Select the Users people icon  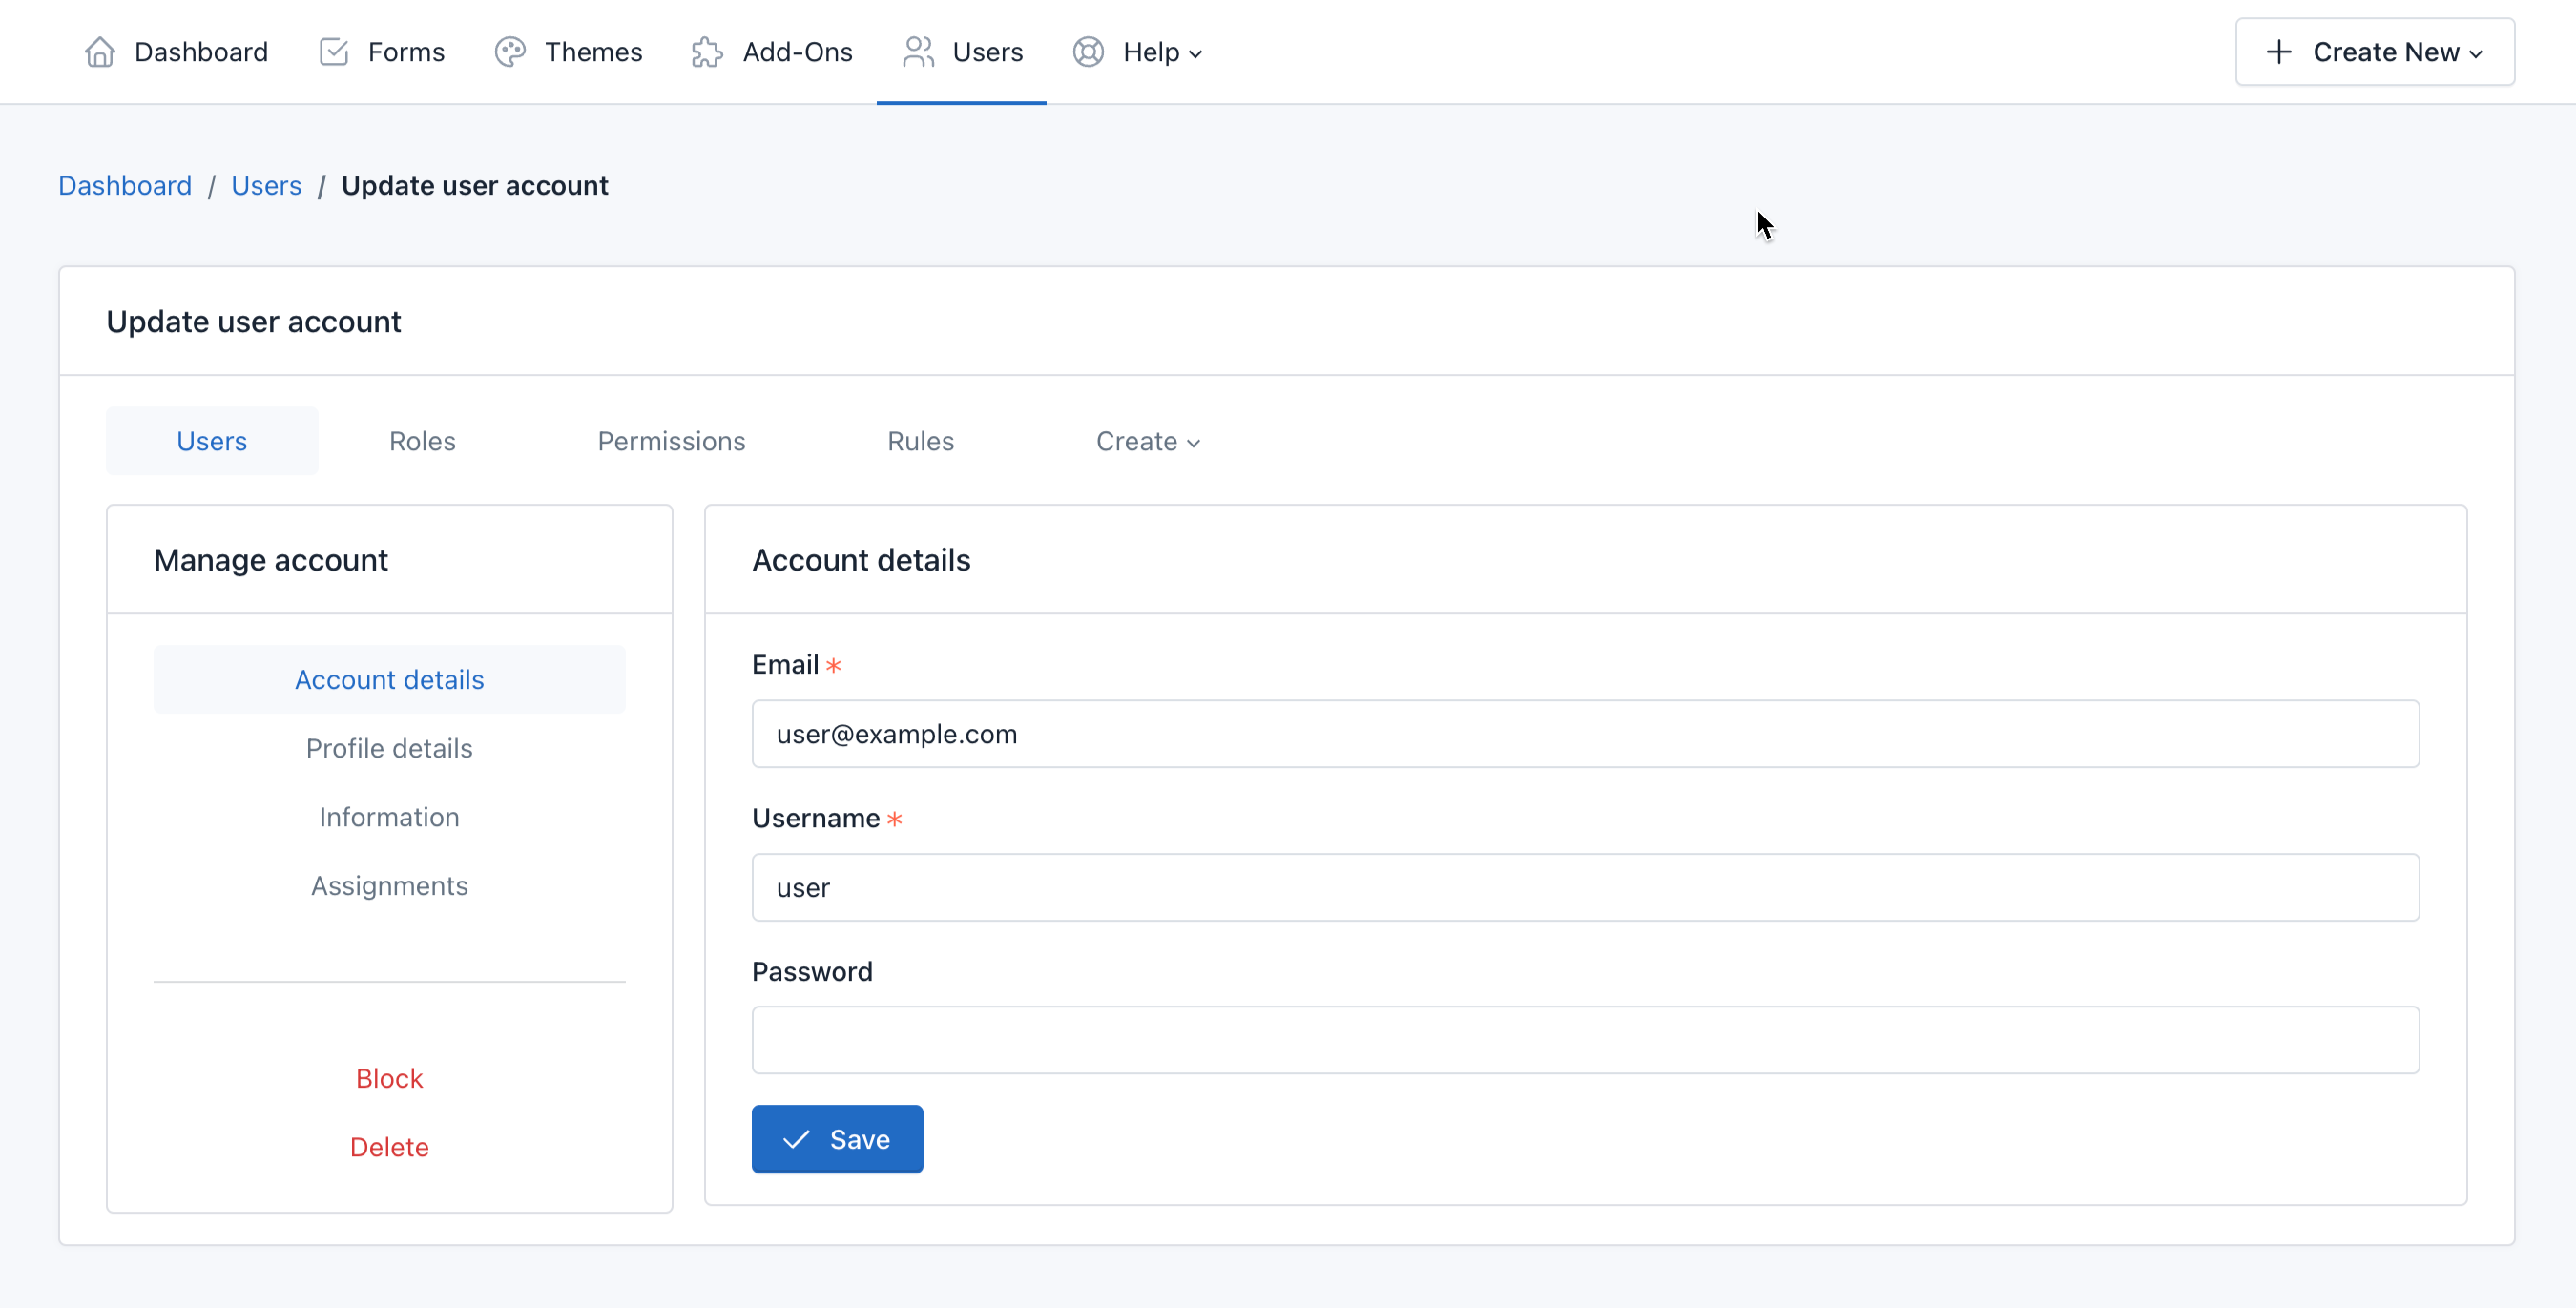pyautogui.click(x=917, y=51)
